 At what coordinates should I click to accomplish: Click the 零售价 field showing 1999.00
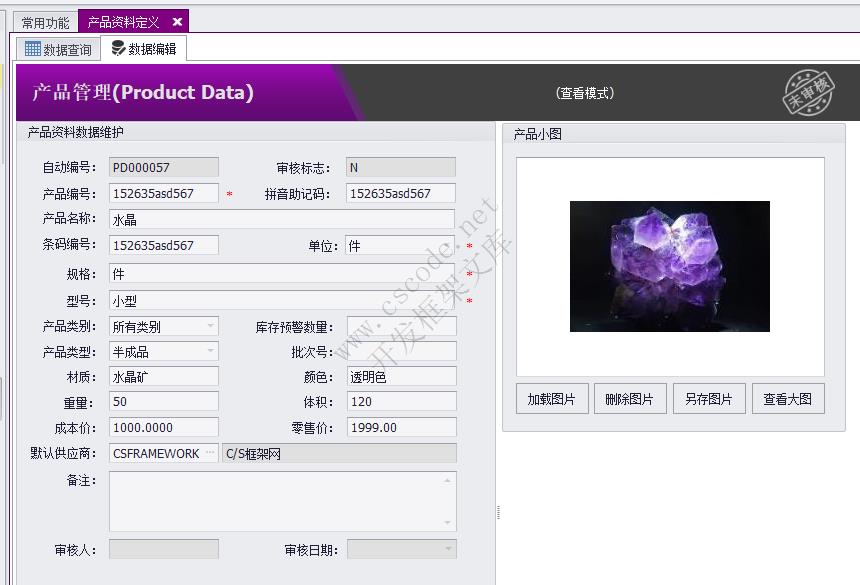tap(400, 427)
